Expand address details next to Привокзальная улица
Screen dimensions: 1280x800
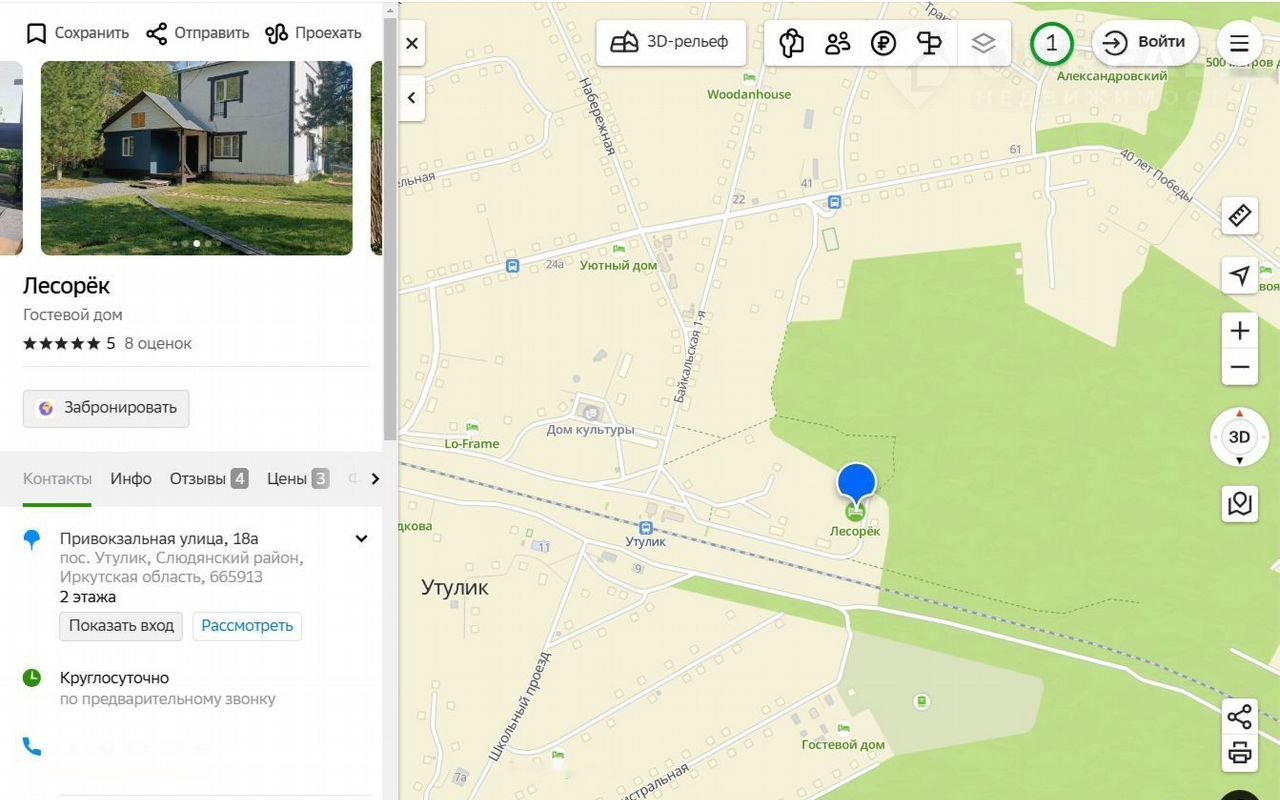361,539
